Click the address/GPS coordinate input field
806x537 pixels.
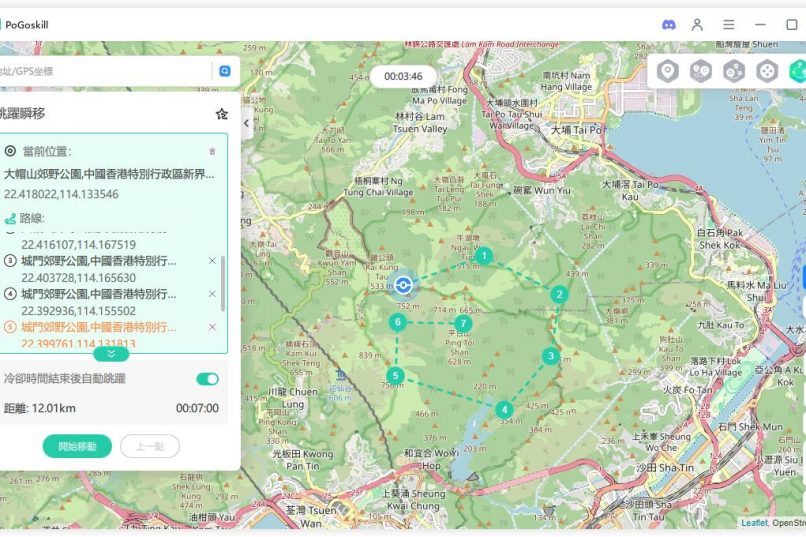click(x=105, y=71)
